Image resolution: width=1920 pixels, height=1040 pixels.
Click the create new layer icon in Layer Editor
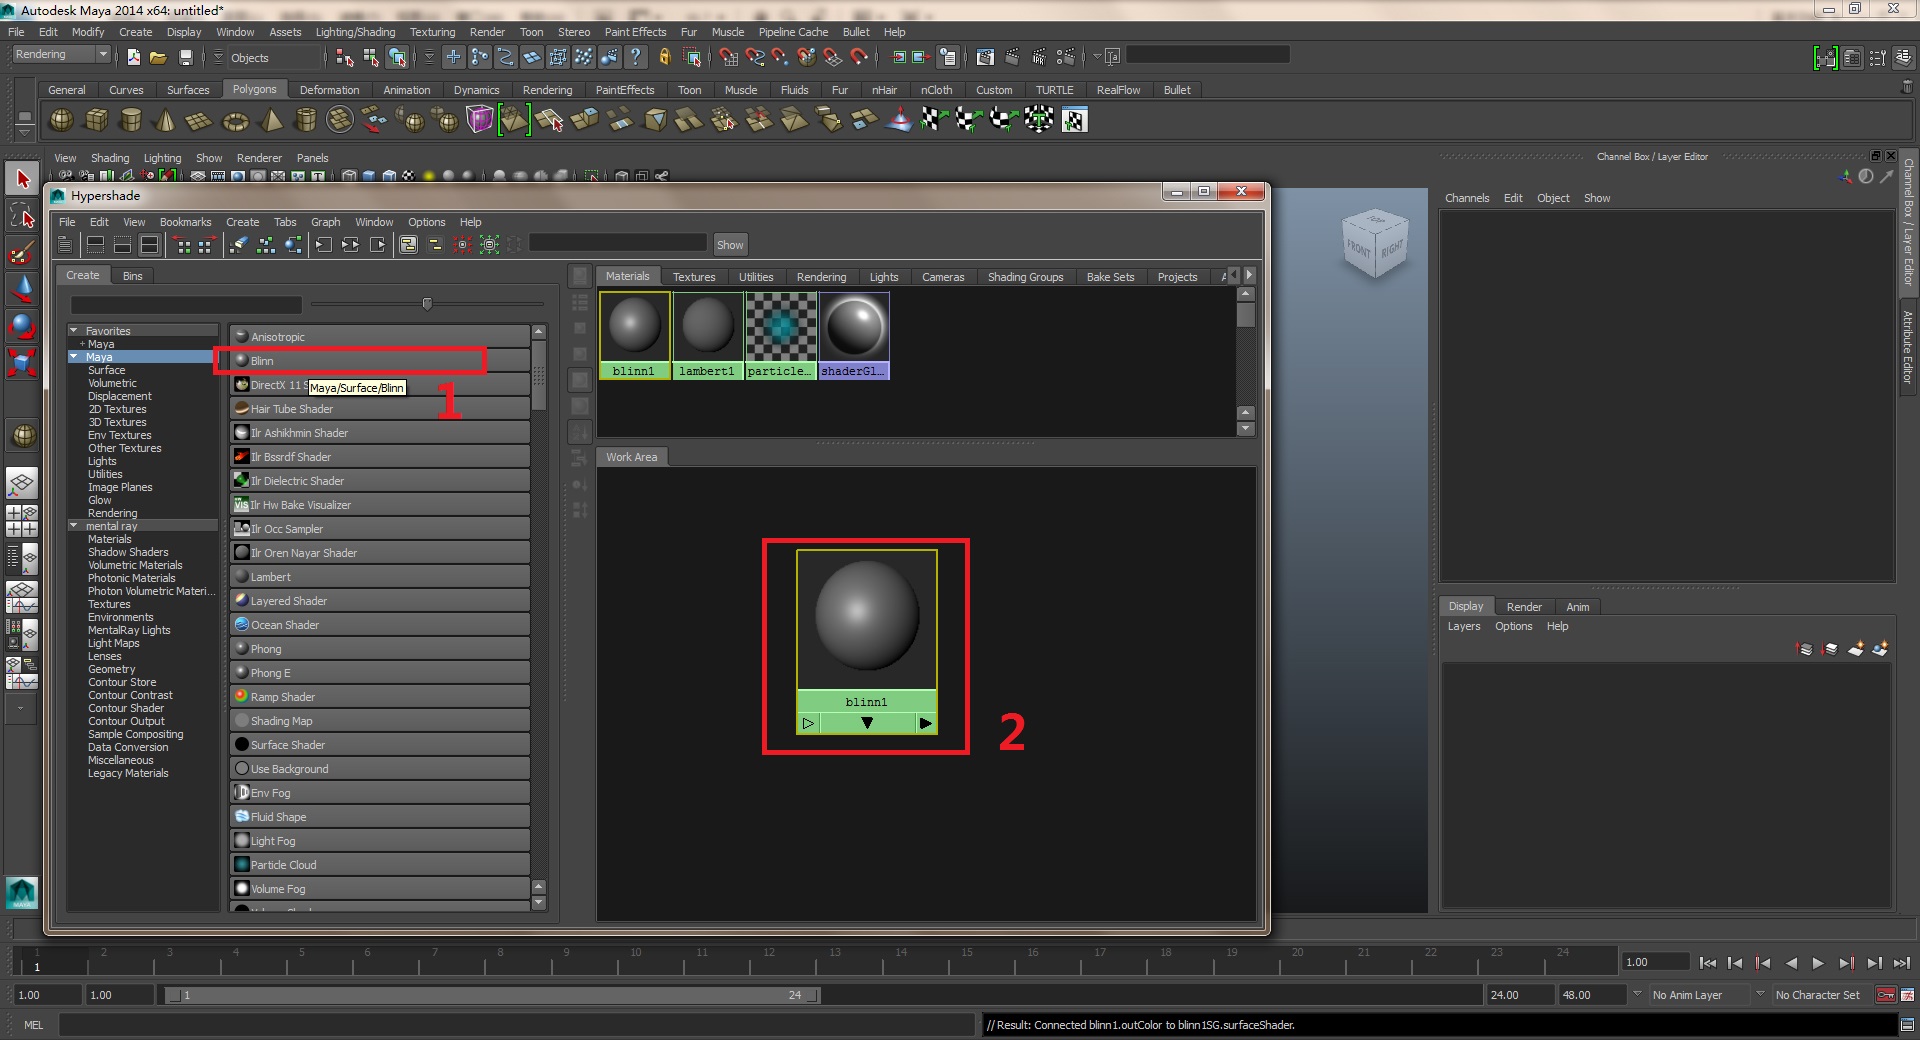tap(1856, 649)
